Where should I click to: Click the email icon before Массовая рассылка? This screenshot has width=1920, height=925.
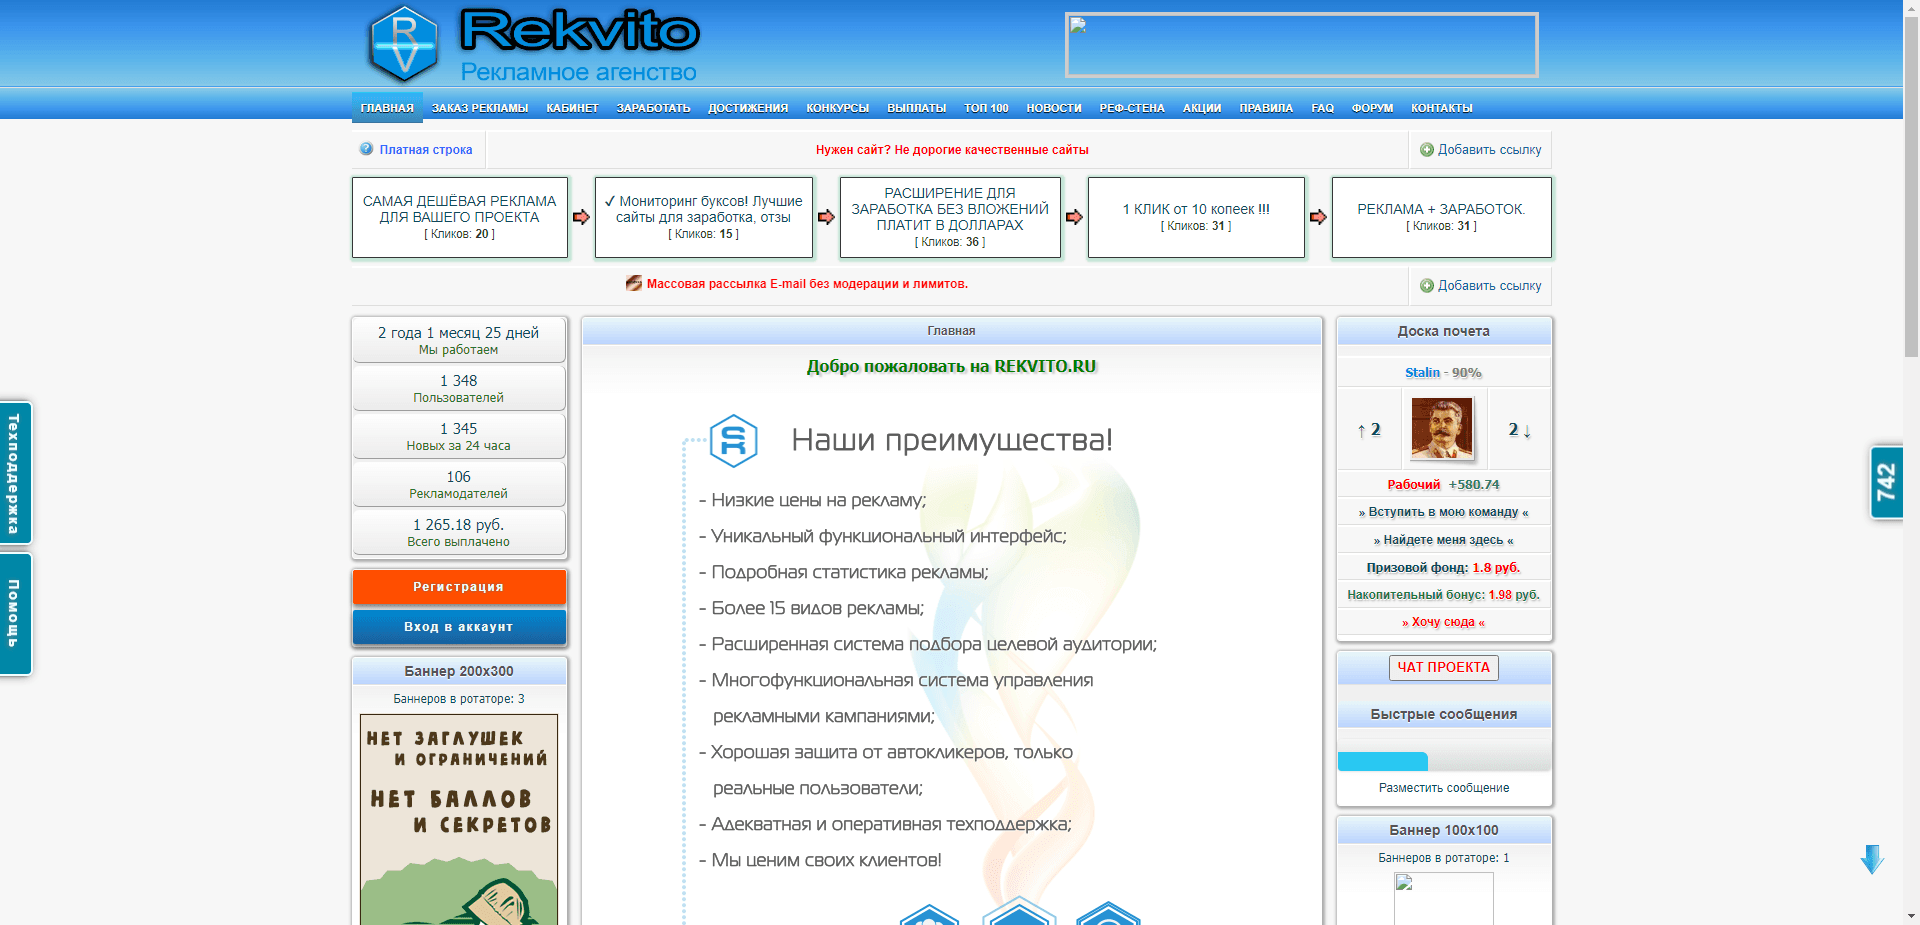click(633, 284)
